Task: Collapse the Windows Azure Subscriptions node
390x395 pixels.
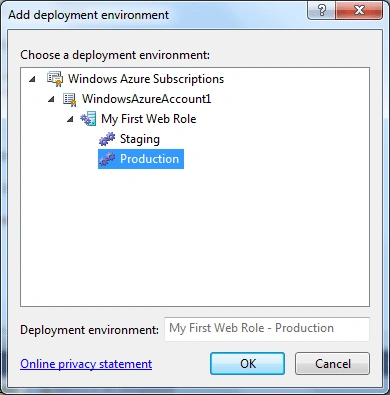Action: tap(32, 79)
